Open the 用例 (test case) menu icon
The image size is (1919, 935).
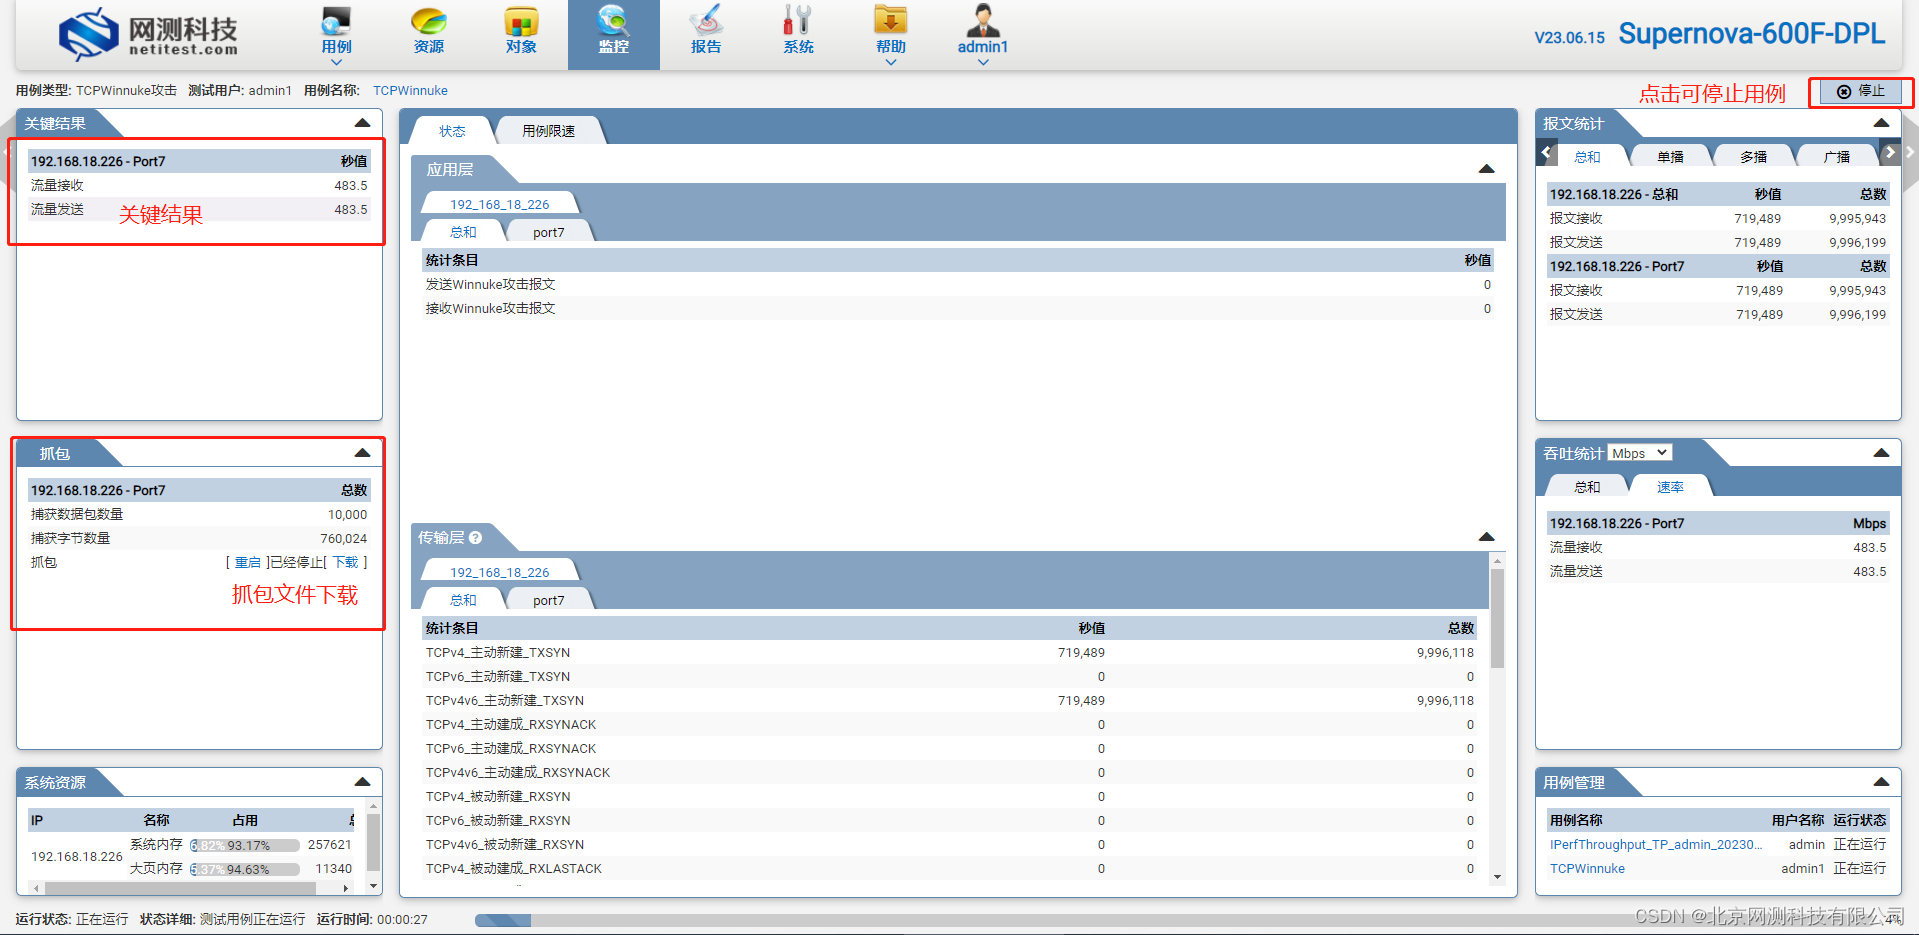(x=336, y=22)
